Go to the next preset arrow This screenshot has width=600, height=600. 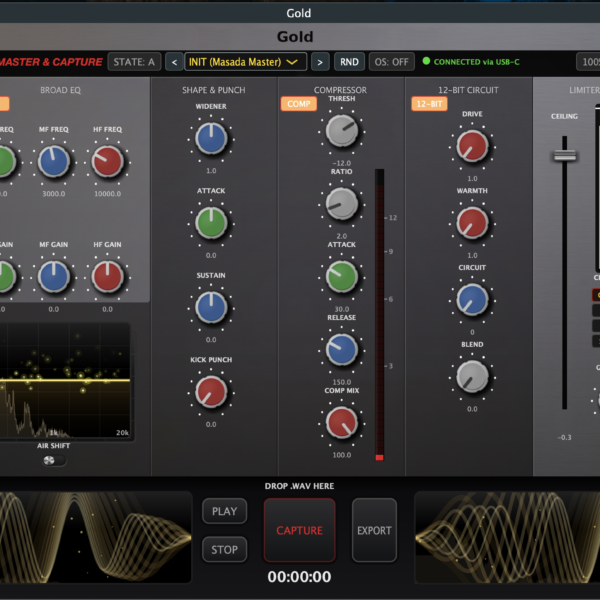point(320,62)
